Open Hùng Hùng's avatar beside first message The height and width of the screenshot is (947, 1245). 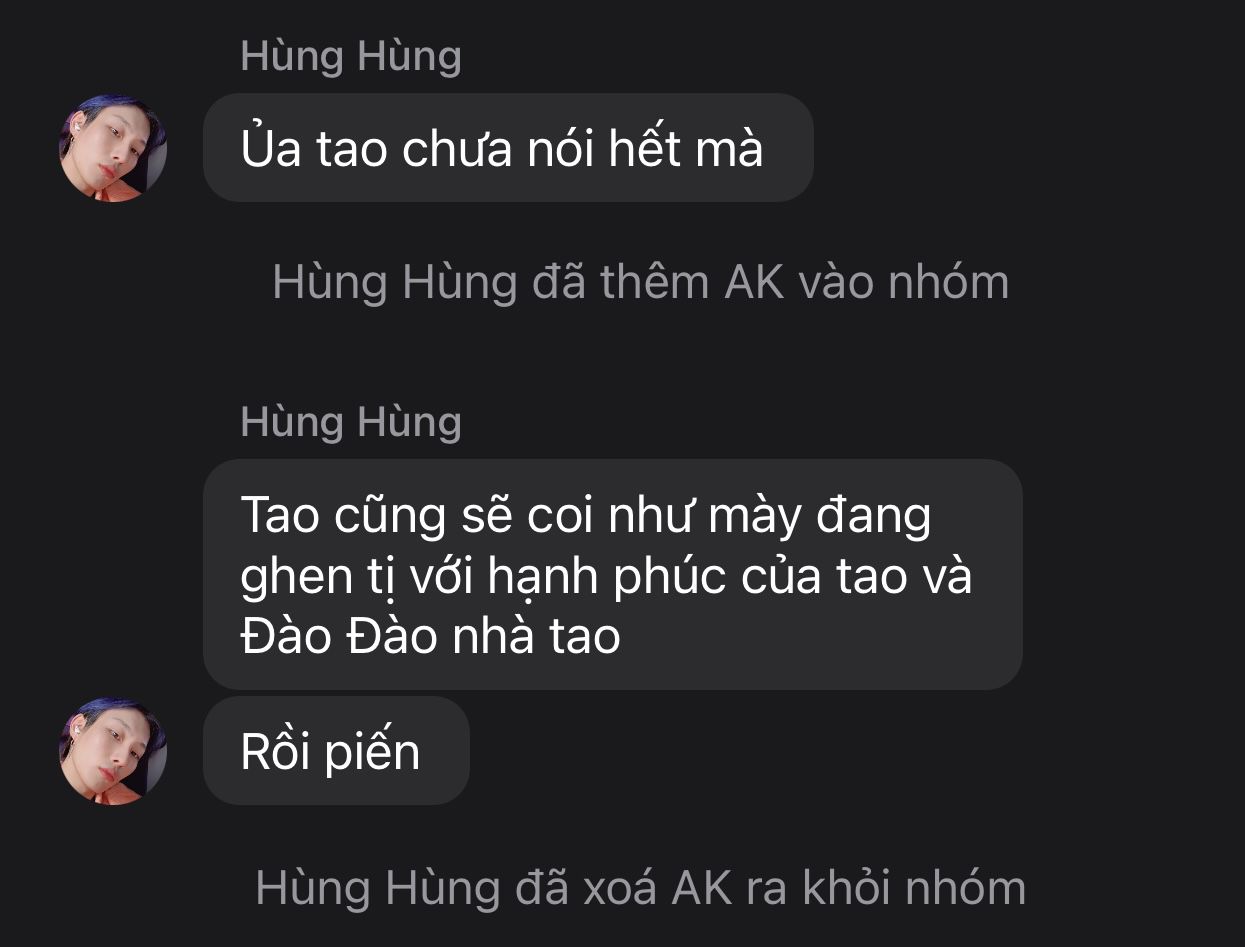(113, 149)
